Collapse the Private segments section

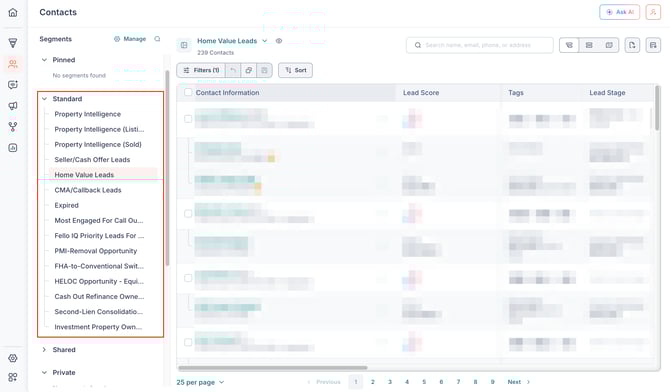44,372
